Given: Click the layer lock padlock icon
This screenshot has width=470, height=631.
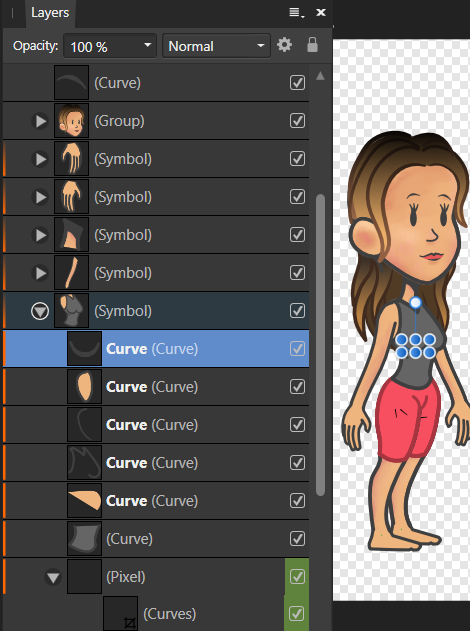Looking at the screenshot, I should (312, 45).
